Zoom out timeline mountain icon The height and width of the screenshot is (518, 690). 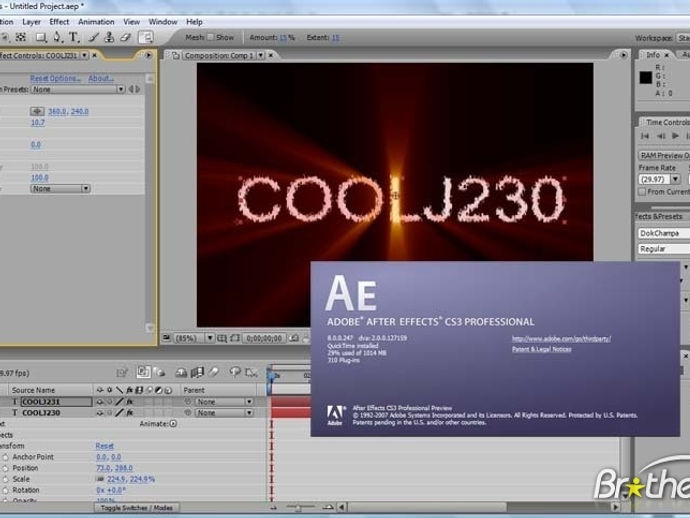click(x=273, y=508)
